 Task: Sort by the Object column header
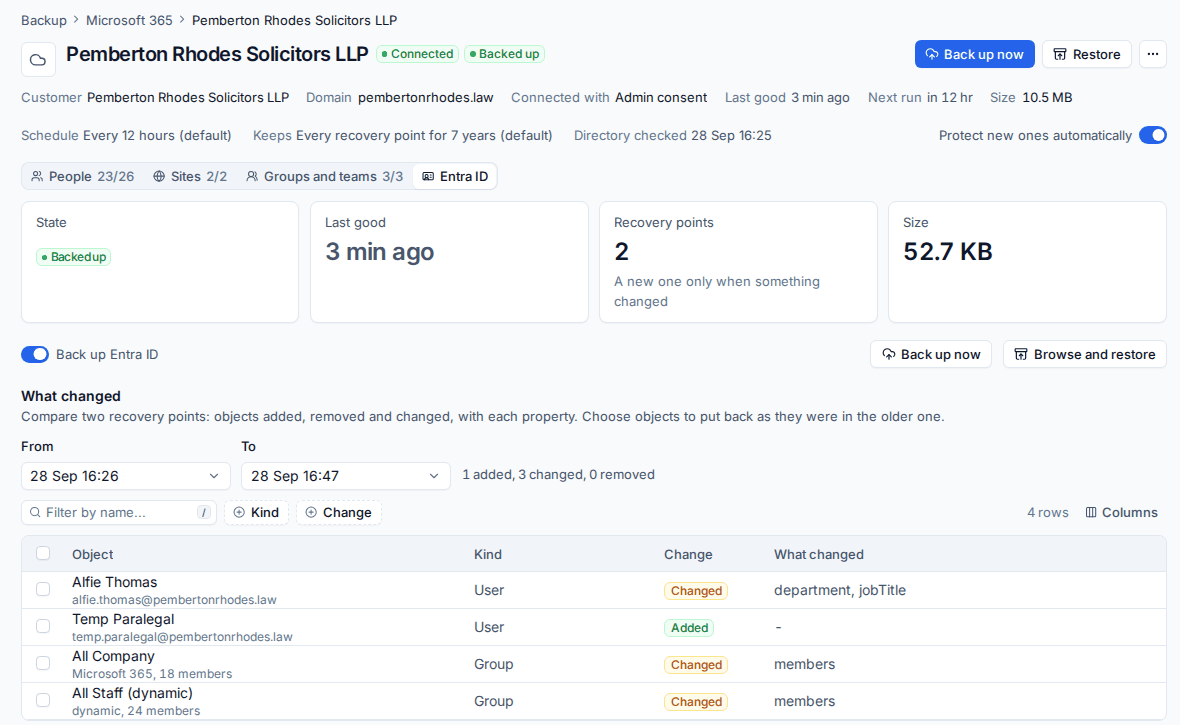(x=93, y=554)
